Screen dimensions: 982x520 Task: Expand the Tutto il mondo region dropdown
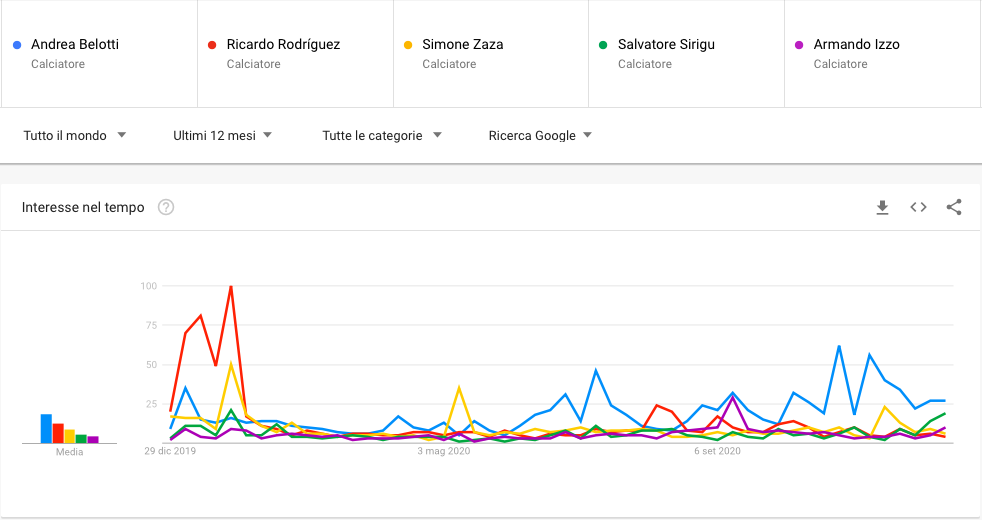pyautogui.click(x=75, y=135)
